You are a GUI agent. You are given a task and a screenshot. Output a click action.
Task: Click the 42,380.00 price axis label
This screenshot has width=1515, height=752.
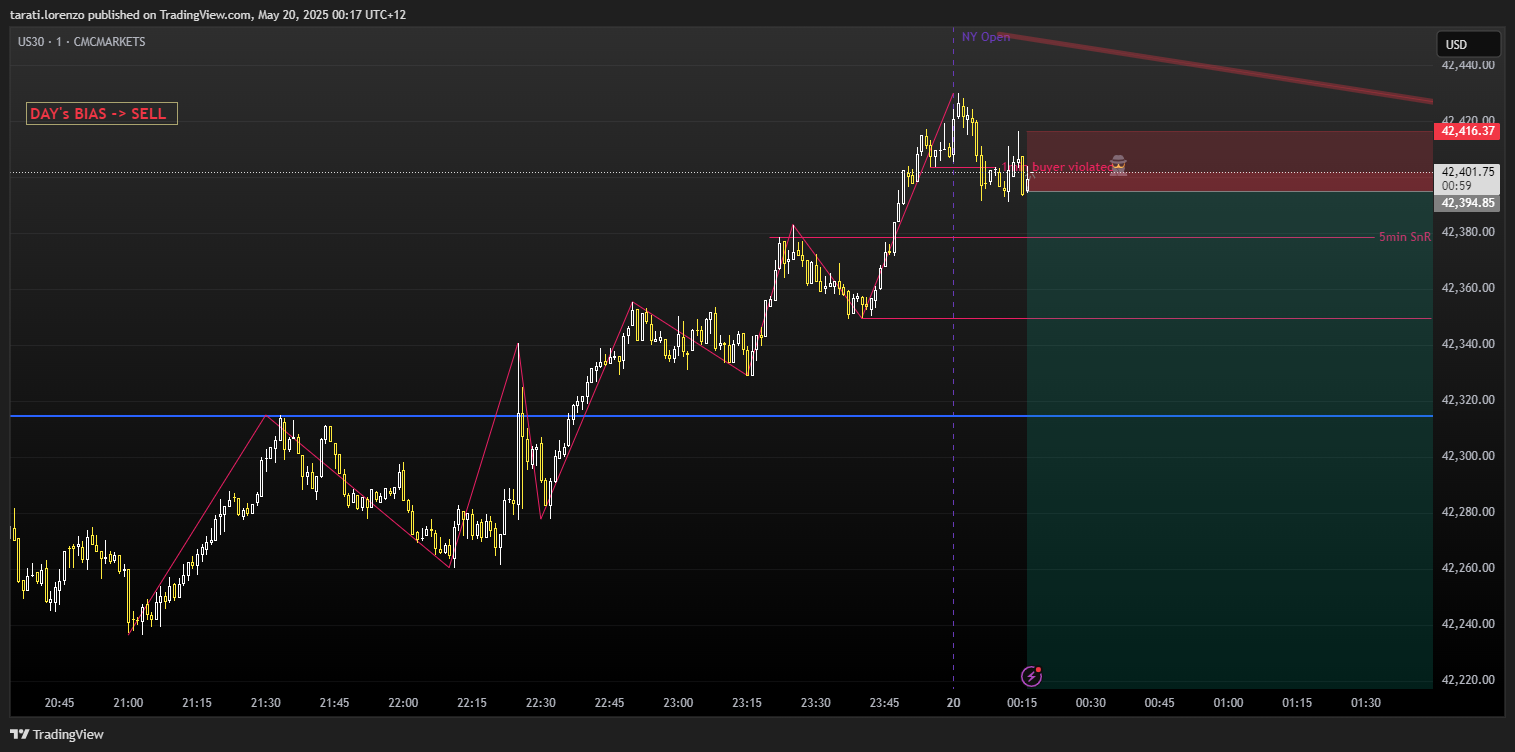(x=1467, y=232)
